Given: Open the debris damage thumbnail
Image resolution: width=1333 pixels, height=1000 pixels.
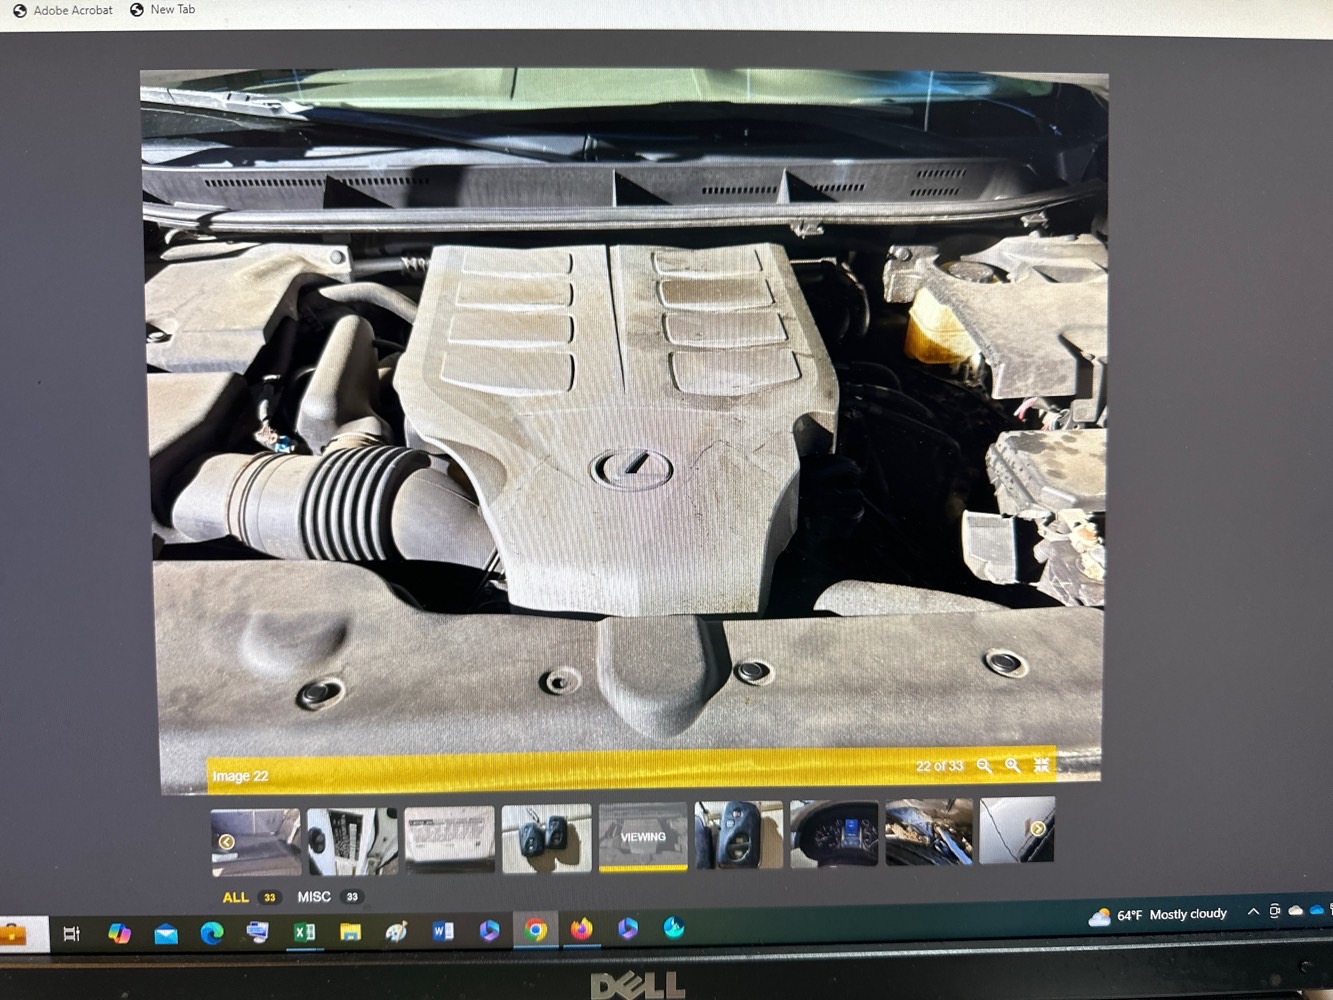Looking at the screenshot, I should click(x=929, y=831).
